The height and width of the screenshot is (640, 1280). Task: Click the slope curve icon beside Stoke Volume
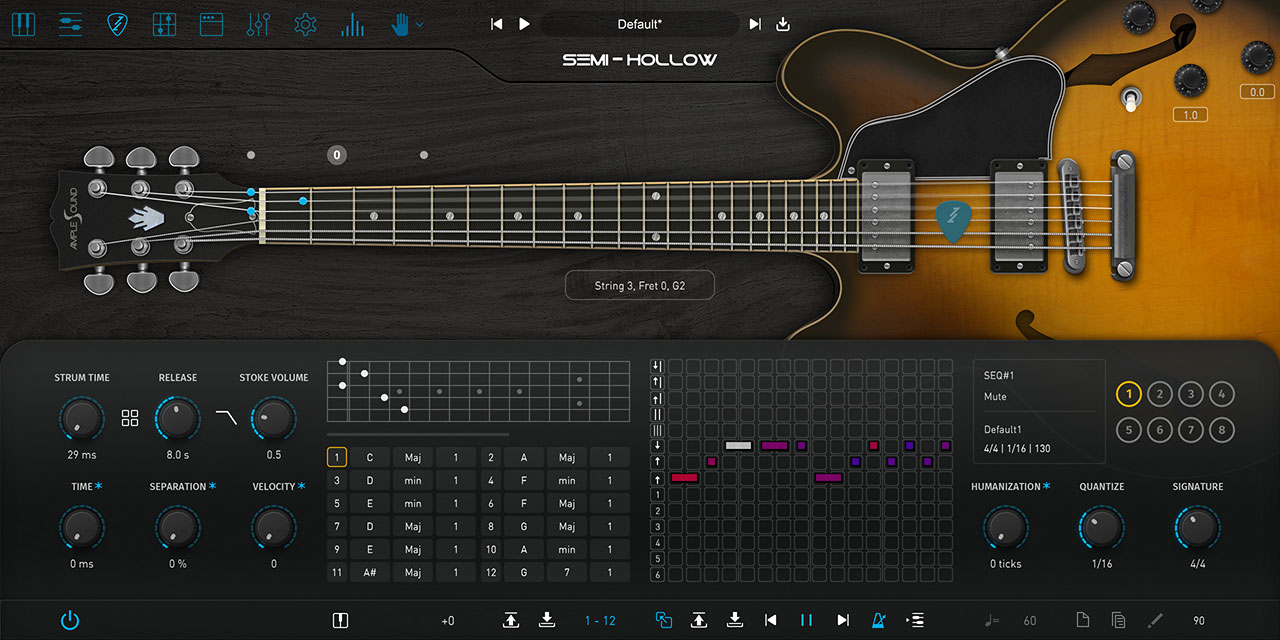click(x=226, y=418)
